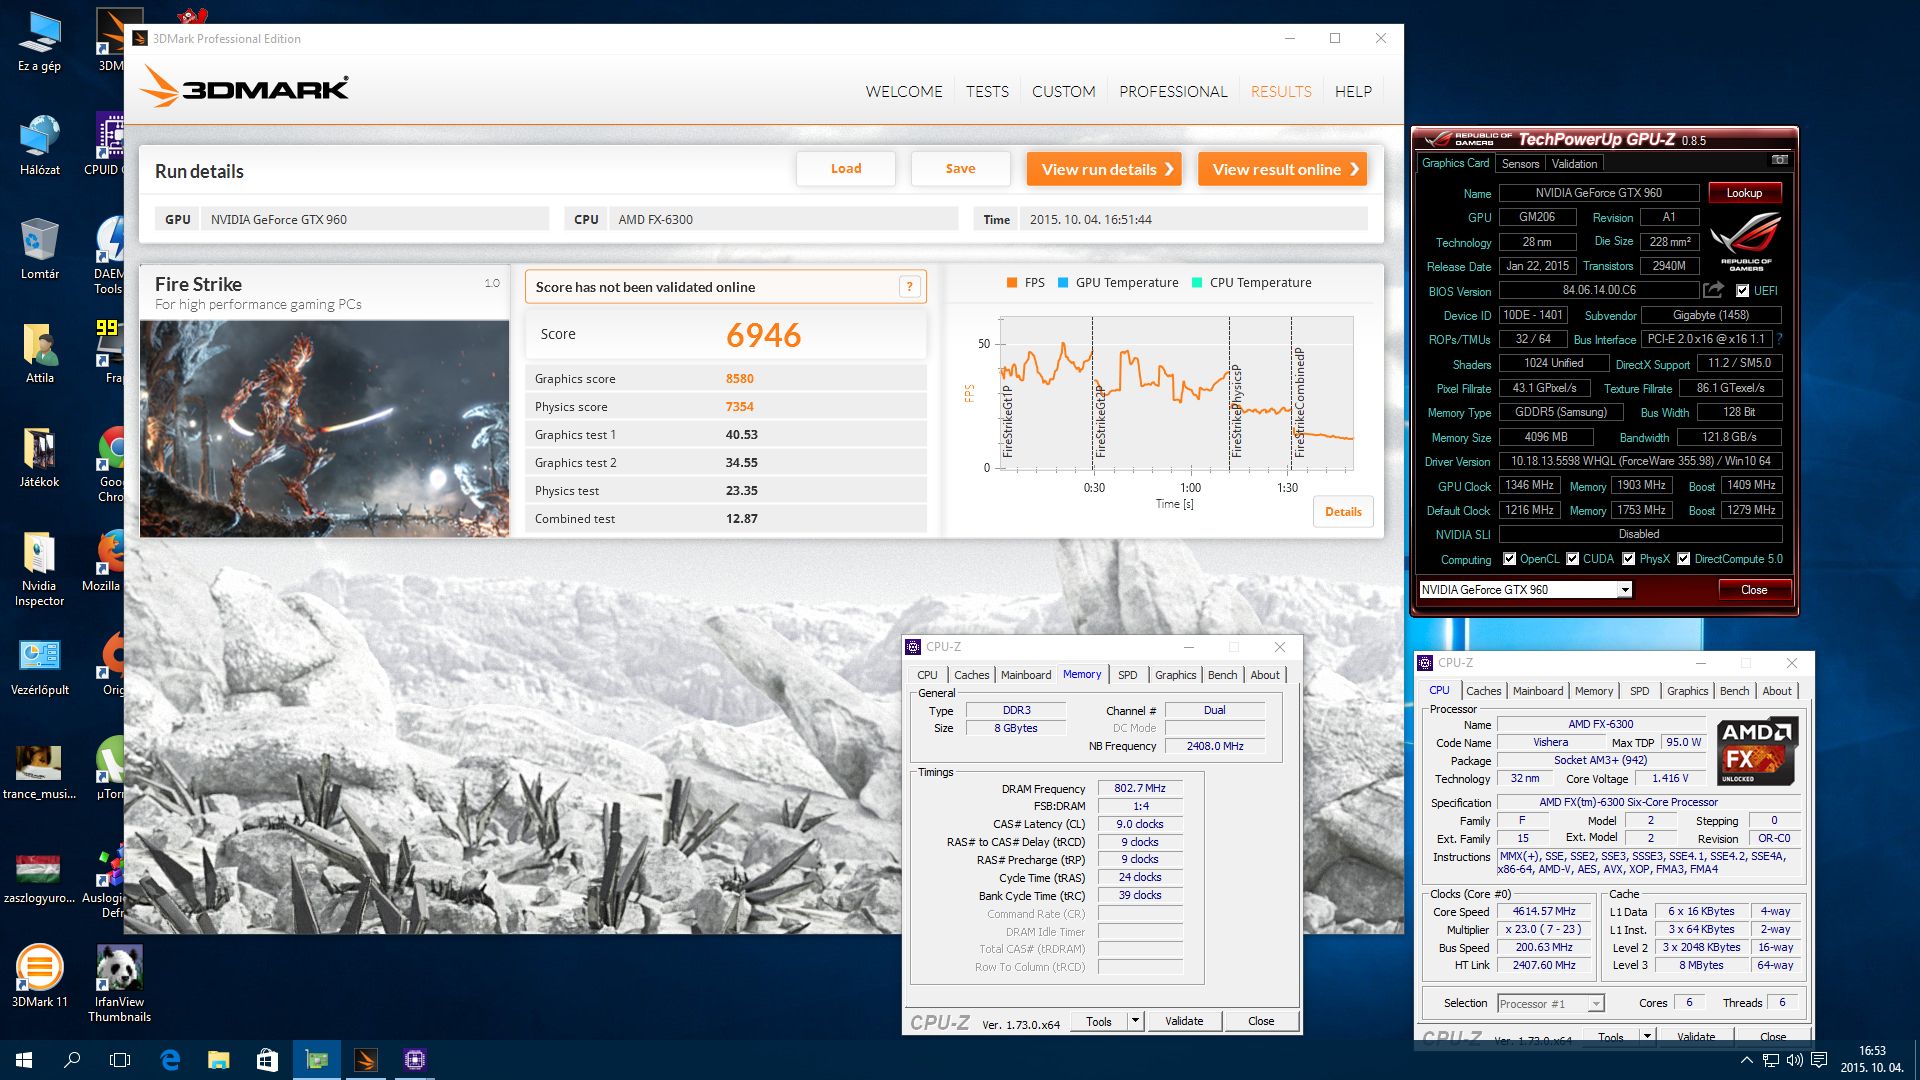1920x1080 pixels.
Task: Open the PROFESSIONAL menu in 3DMark
Action: (1173, 91)
